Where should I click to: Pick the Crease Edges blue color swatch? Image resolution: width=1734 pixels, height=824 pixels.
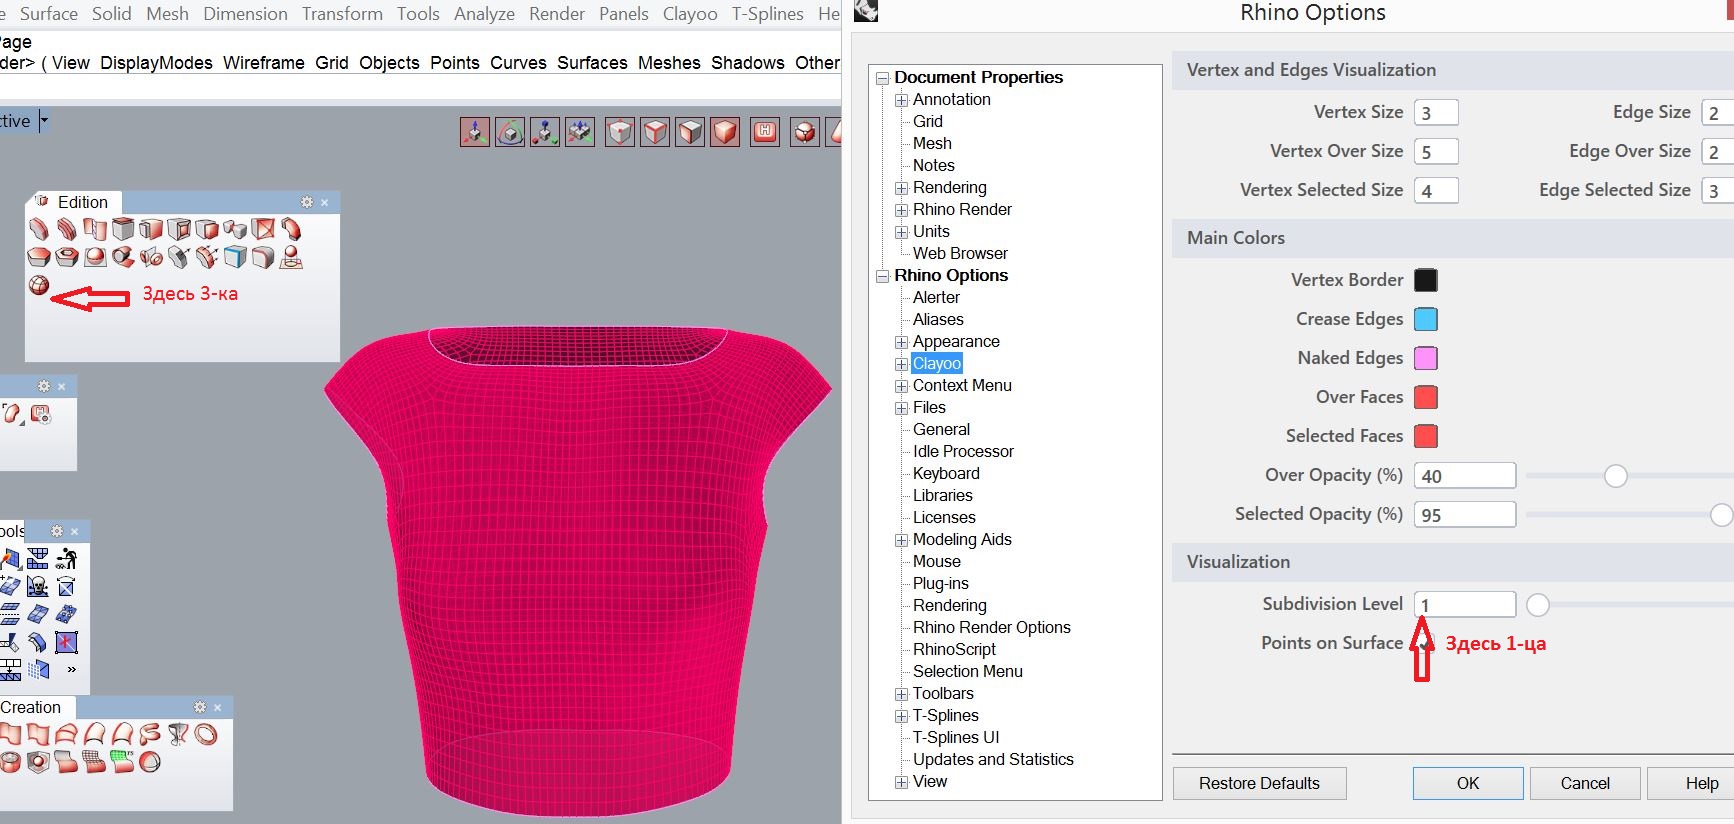[1425, 319]
